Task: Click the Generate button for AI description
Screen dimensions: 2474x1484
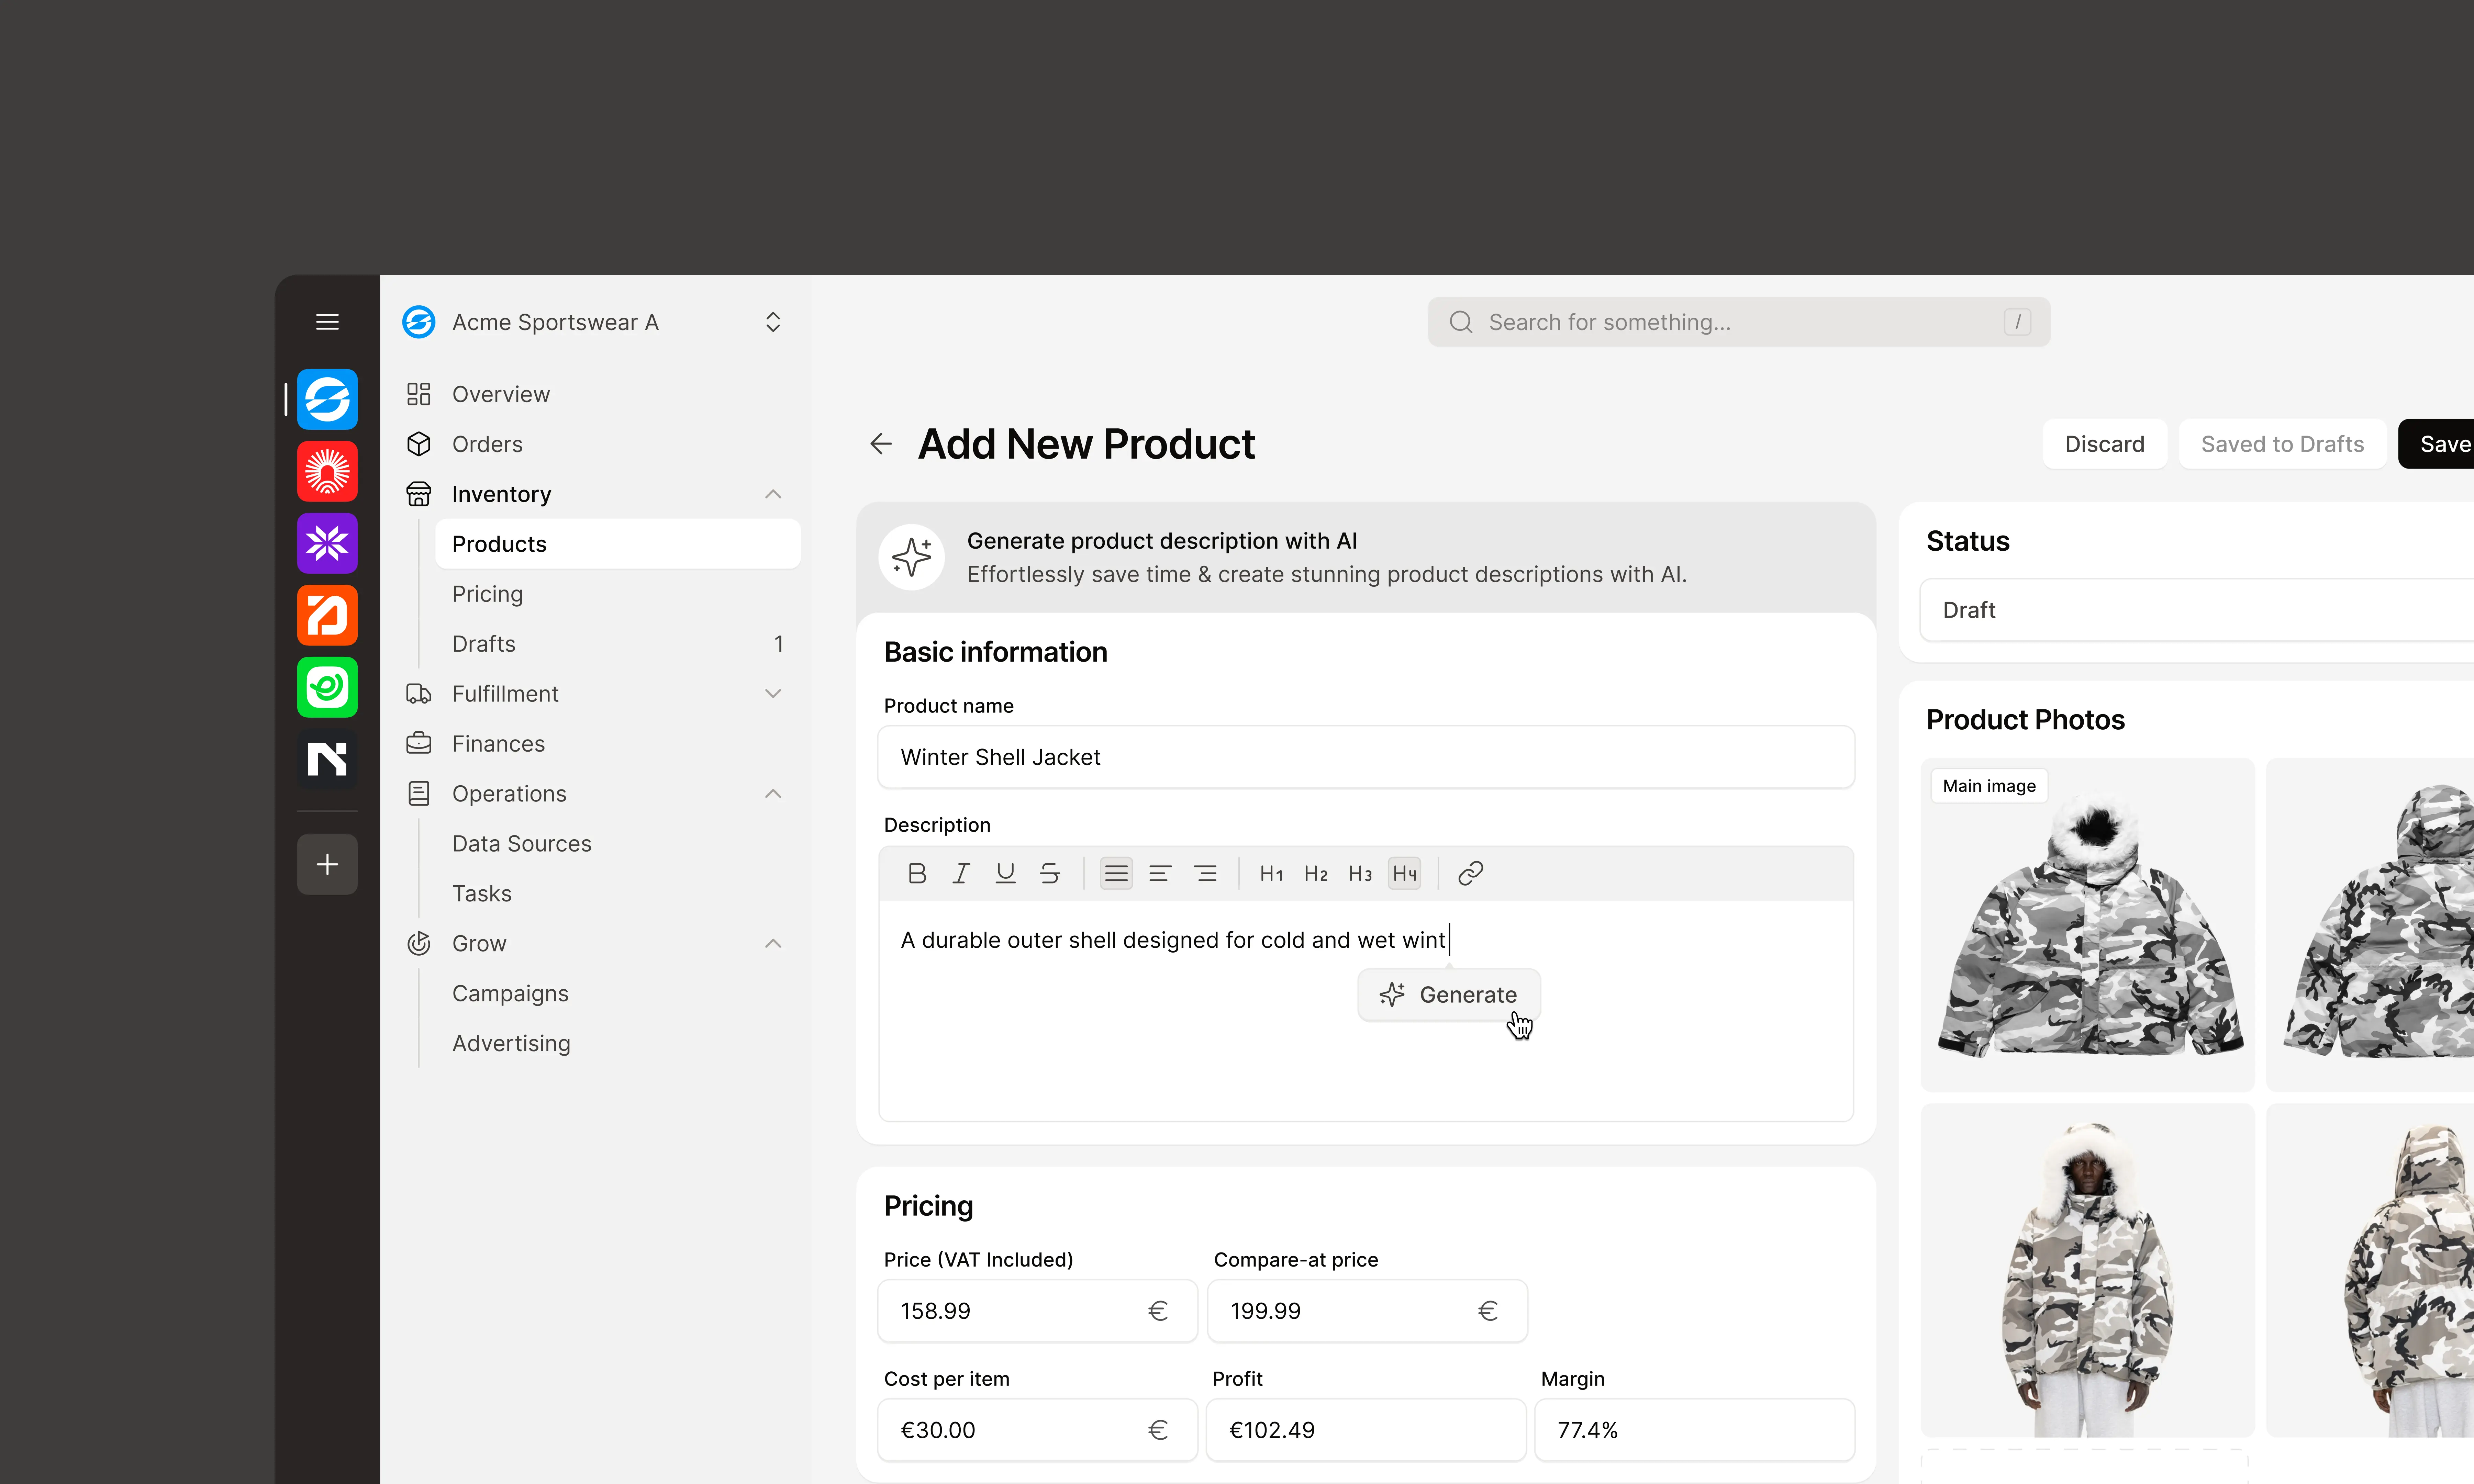Action: coord(1449,994)
